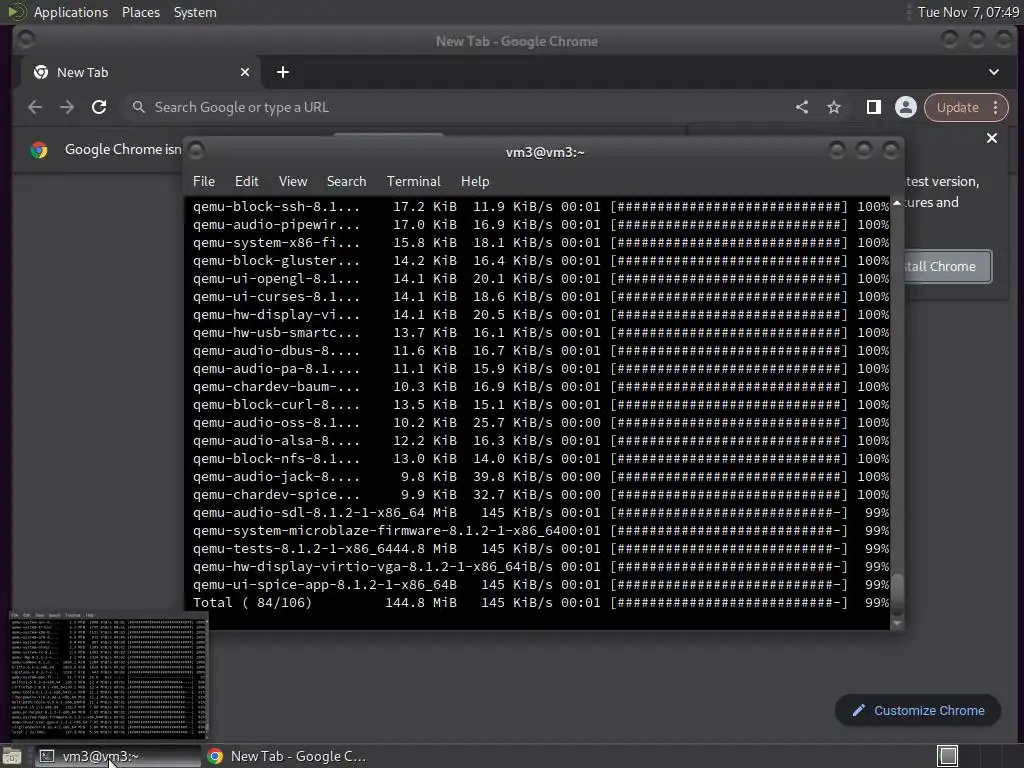Click the Update button in Chrome
This screenshot has height=768, width=1024.
click(957, 107)
